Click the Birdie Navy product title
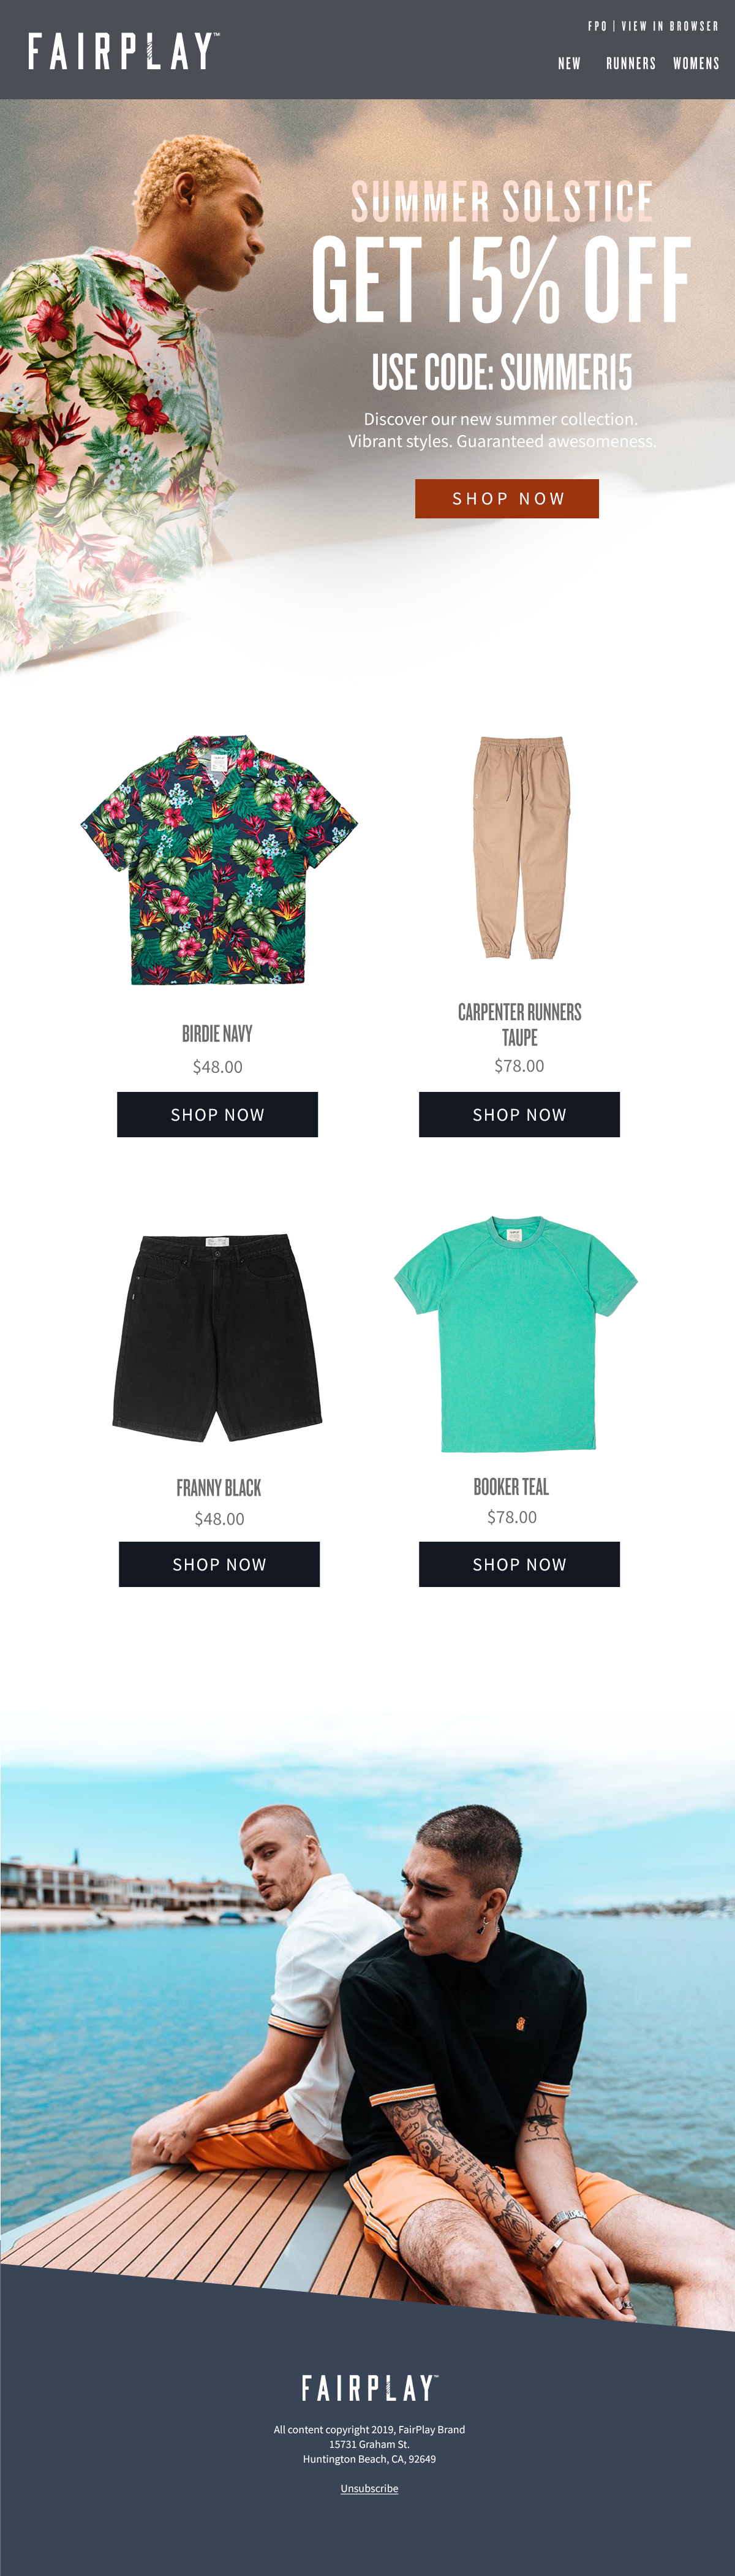This screenshot has height=2576, width=735. (217, 1034)
